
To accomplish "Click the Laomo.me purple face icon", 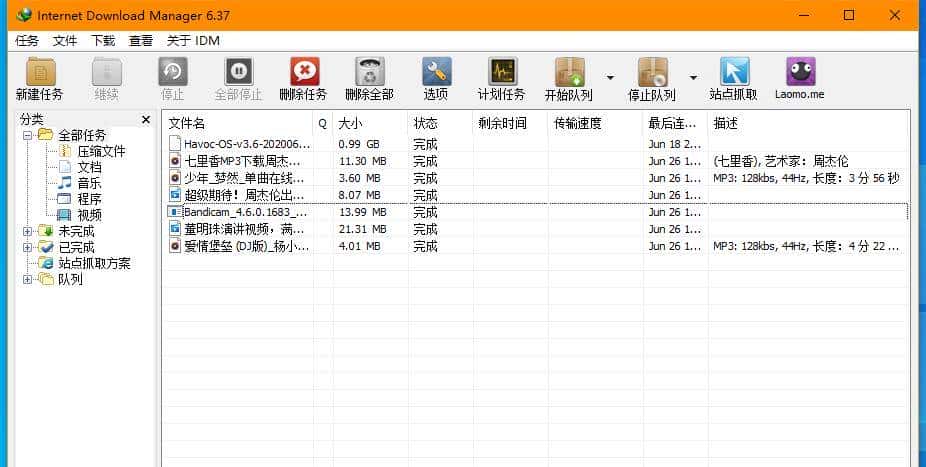I will (x=801, y=71).
